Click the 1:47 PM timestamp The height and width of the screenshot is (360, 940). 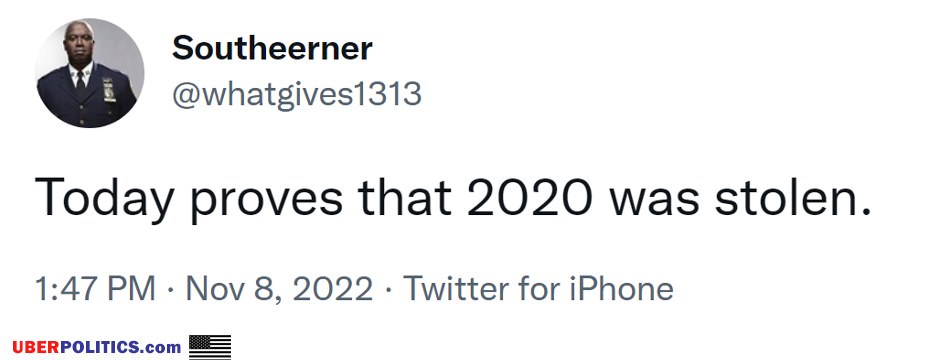(95, 289)
